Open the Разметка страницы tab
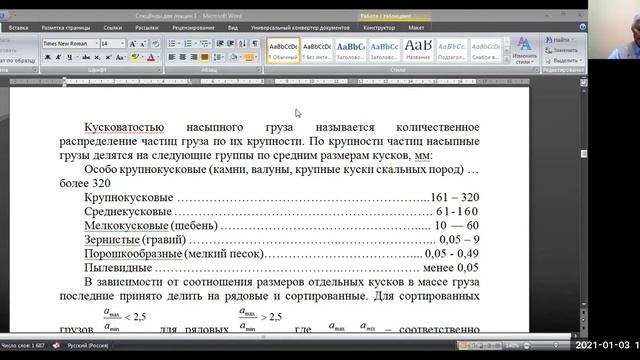Image resolution: width=640 pixels, height=360 pixels. (x=66, y=28)
